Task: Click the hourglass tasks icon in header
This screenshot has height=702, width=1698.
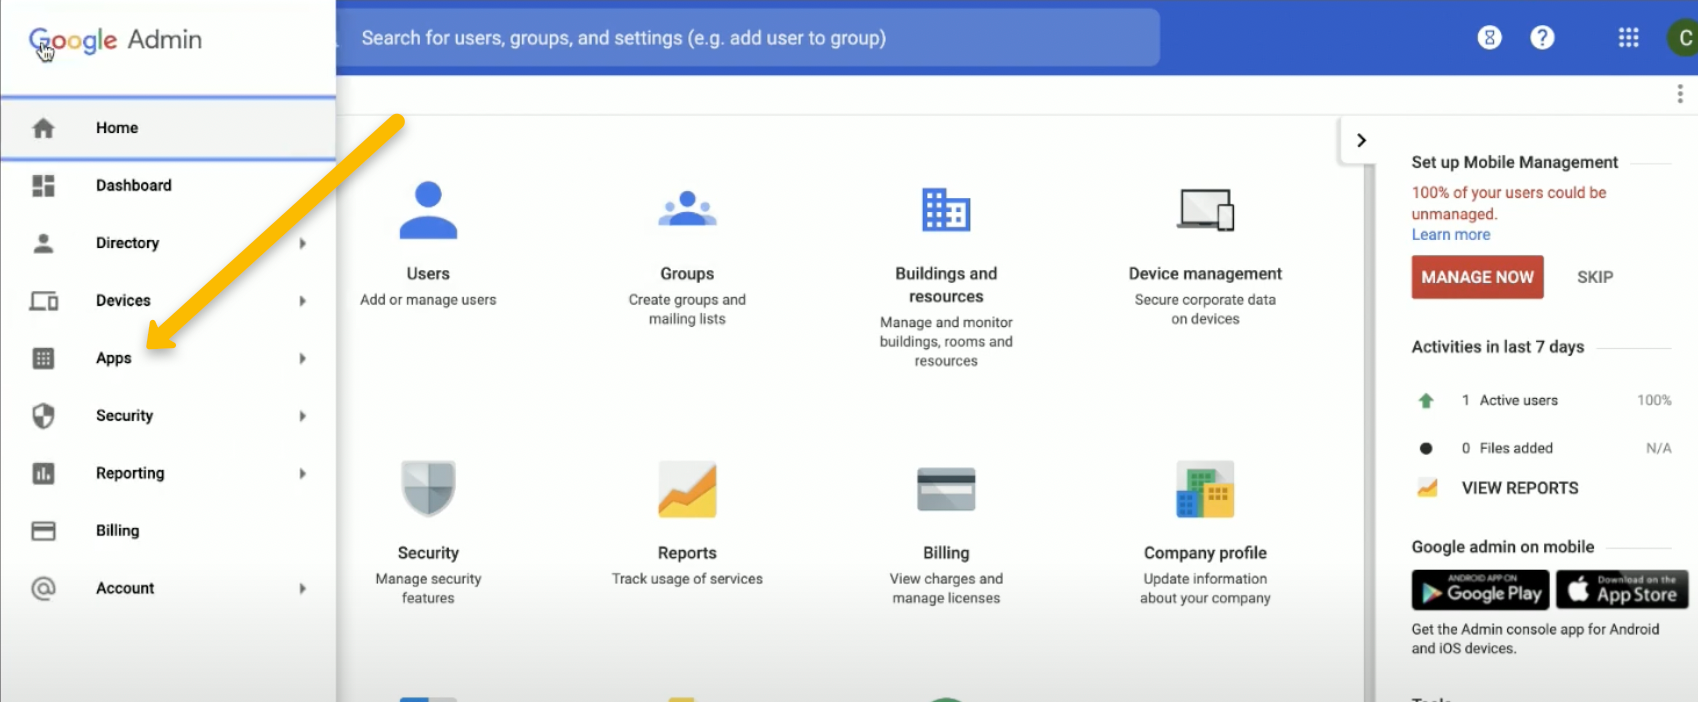Action: 1489,38
